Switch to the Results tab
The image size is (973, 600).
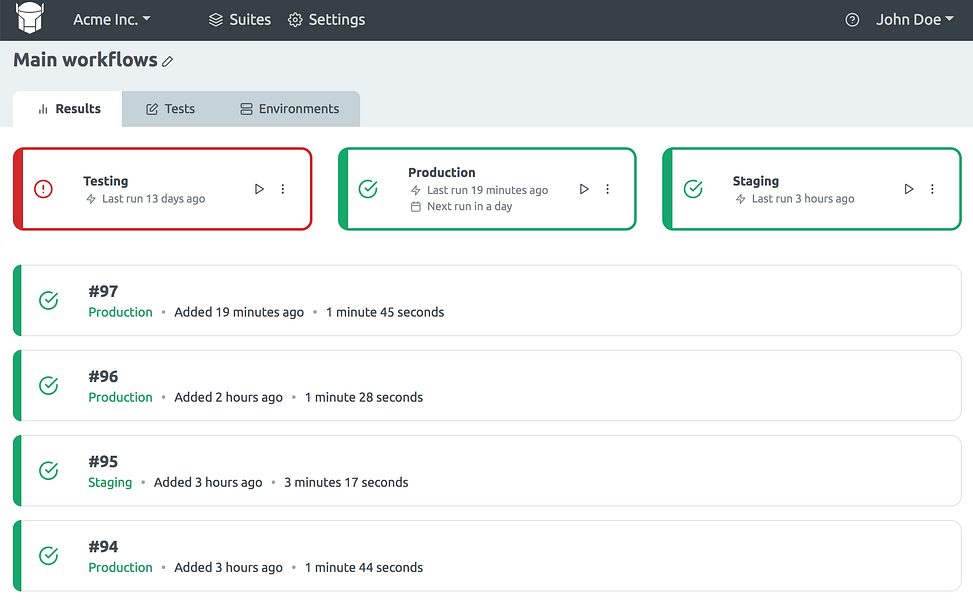68,109
